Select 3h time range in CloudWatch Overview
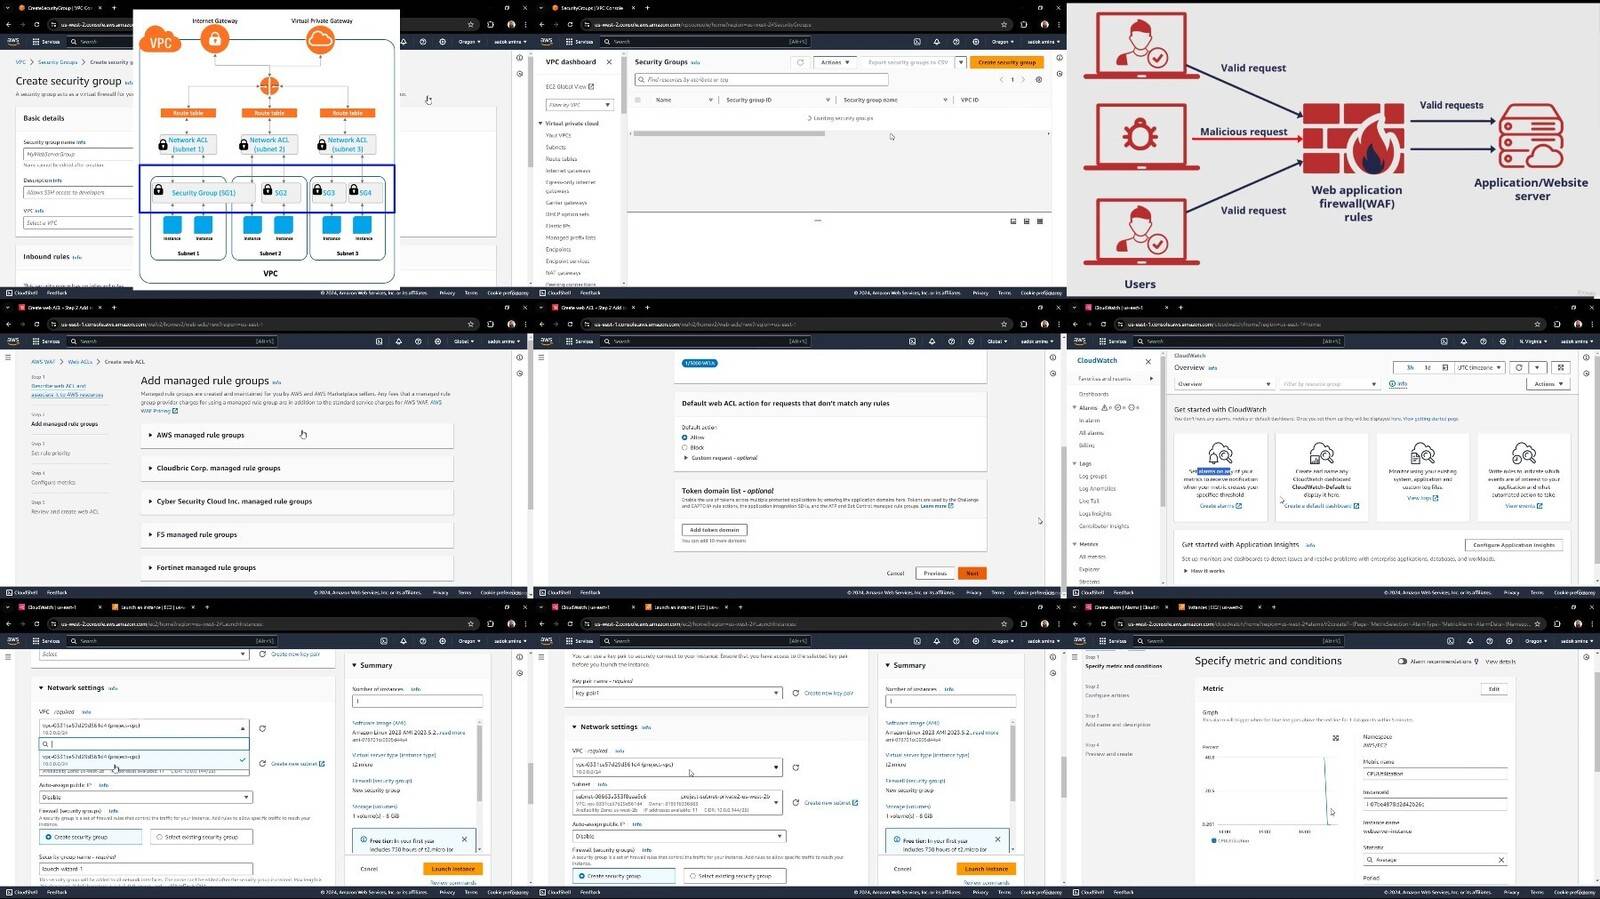Screen dimensions: 1600x899 point(1410,368)
